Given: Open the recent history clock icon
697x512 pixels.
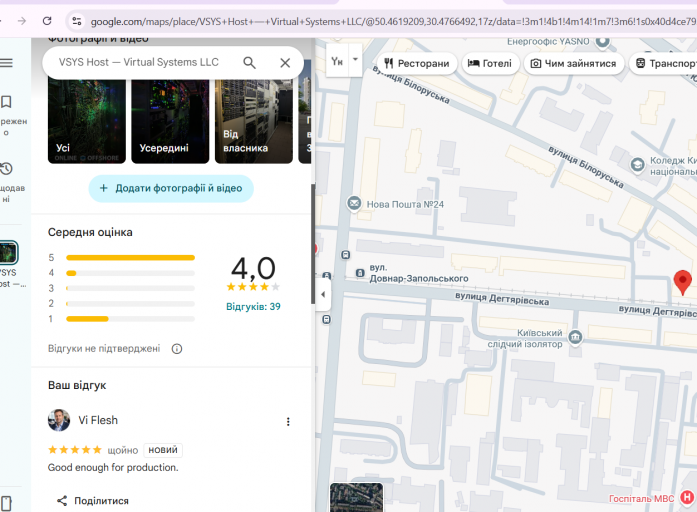Looking at the screenshot, I should point(6,168).
